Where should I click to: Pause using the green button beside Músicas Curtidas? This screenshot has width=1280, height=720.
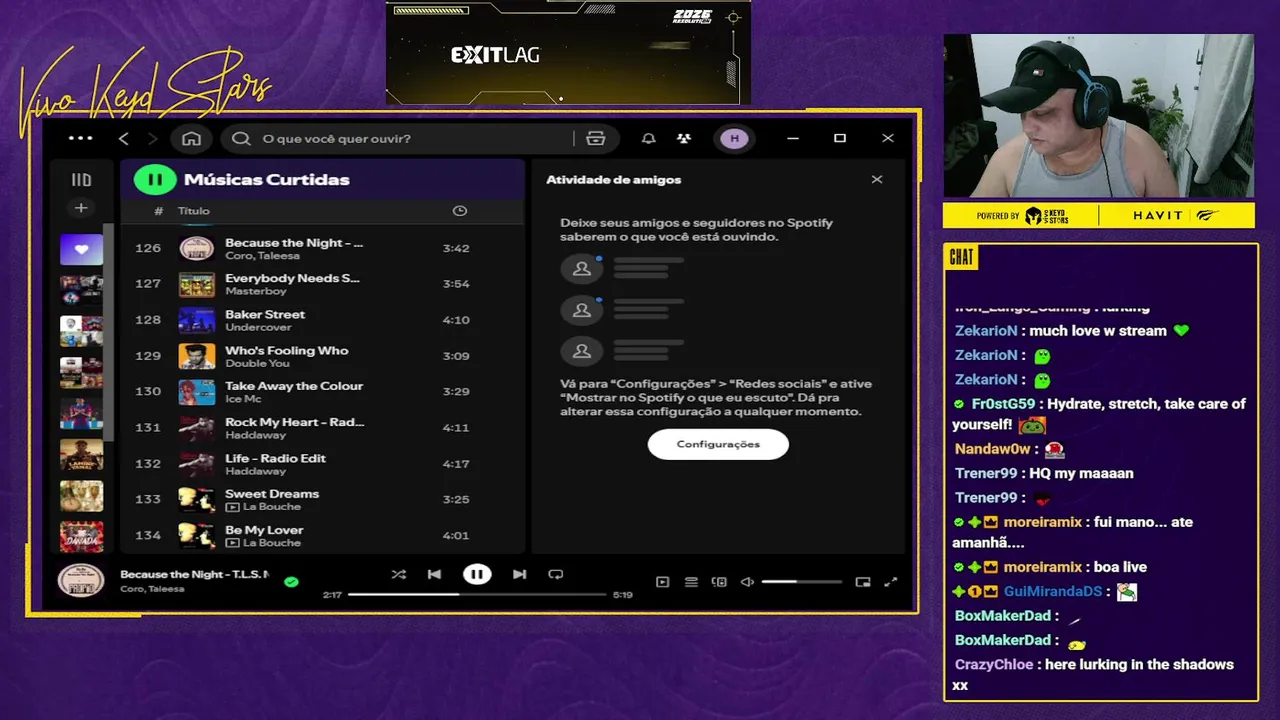click(155, 180)
